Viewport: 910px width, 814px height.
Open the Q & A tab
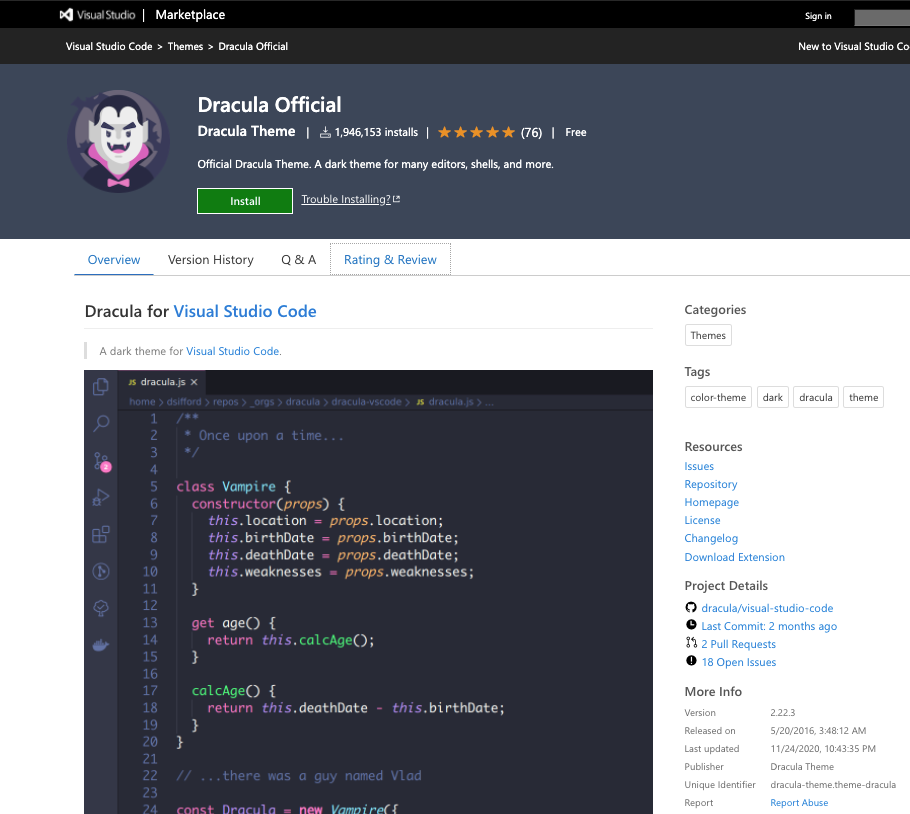(298, 259)
